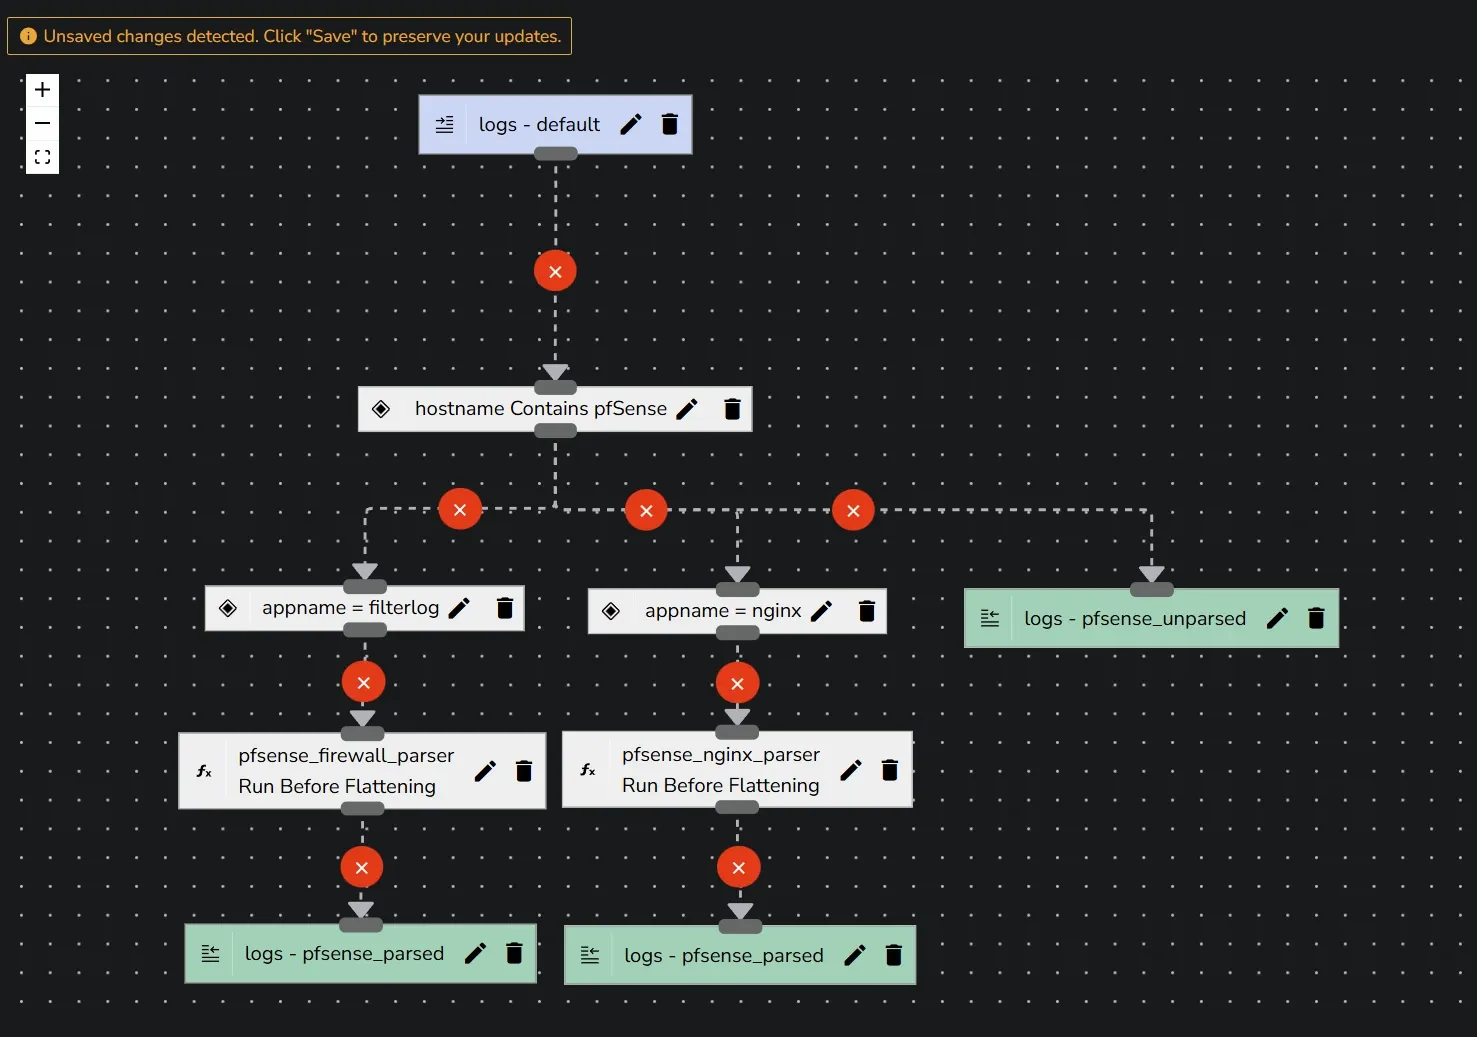1477x1037 pixels.
Task: Edit the appname = nginx filter node
Action: [x=821, y=610]
